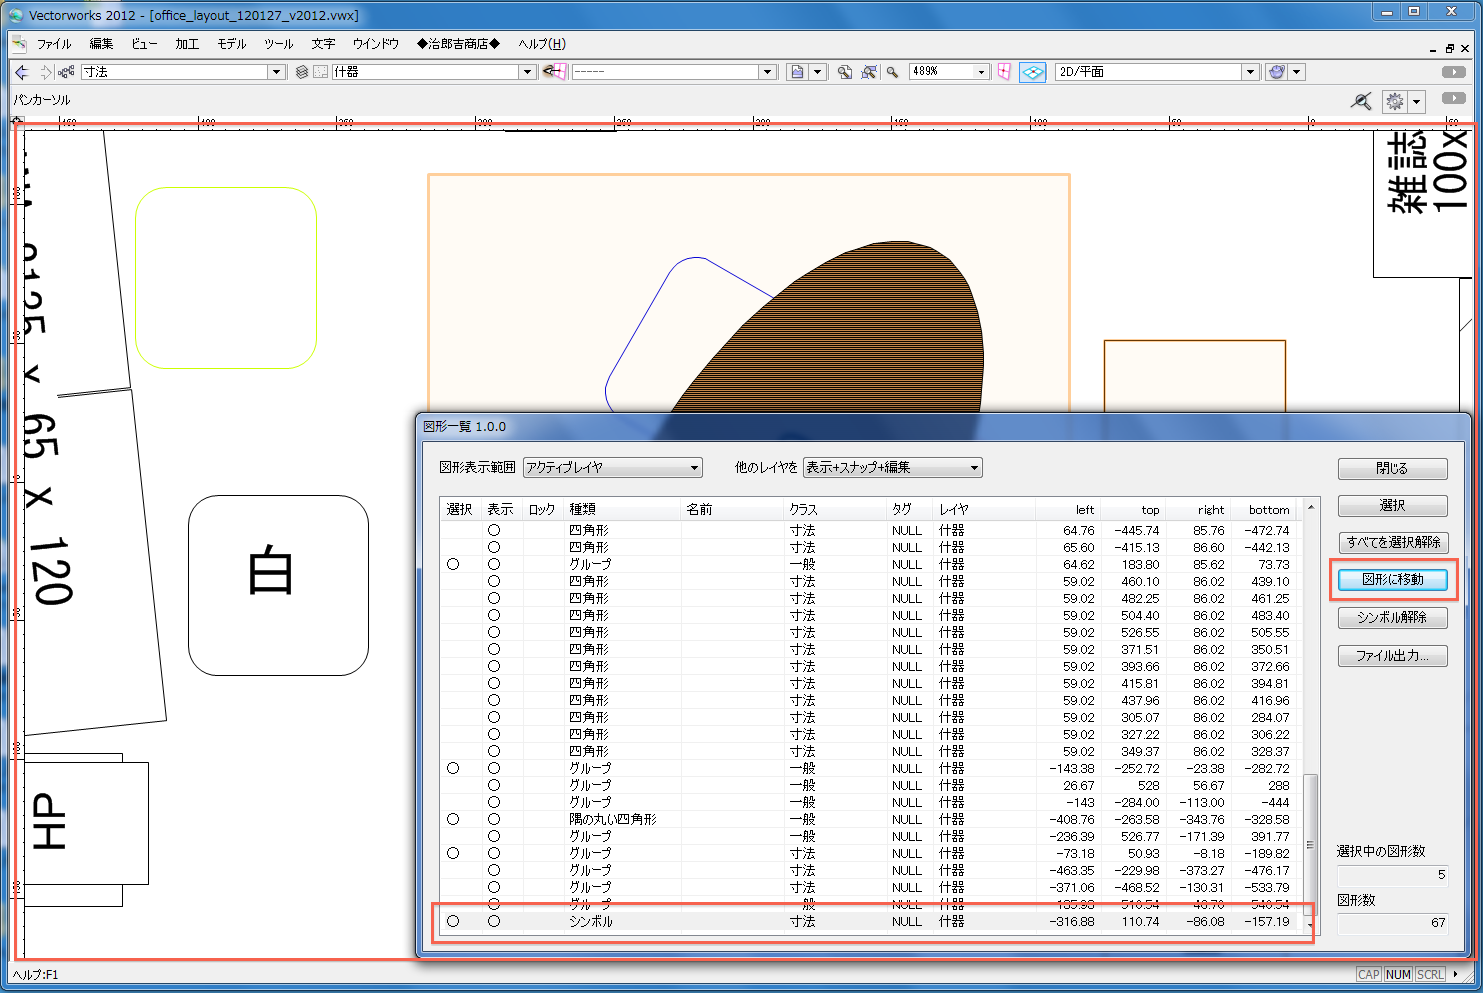1483x993 pixels.
Task: Open the ビュー menu
Action: click(144, 44)
